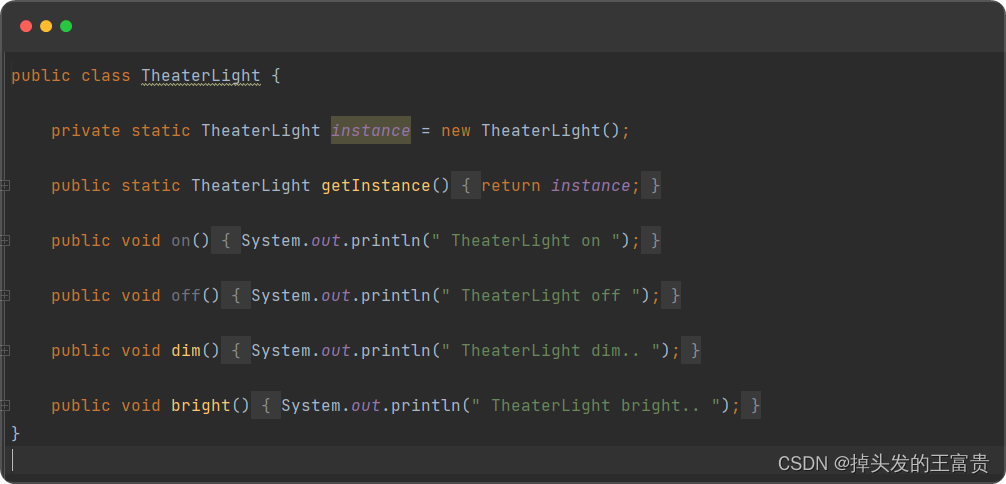The height and width of the screenshot is (484, 1006).
Task: Click the 'dim' method name
Action: tap(186, 350)
